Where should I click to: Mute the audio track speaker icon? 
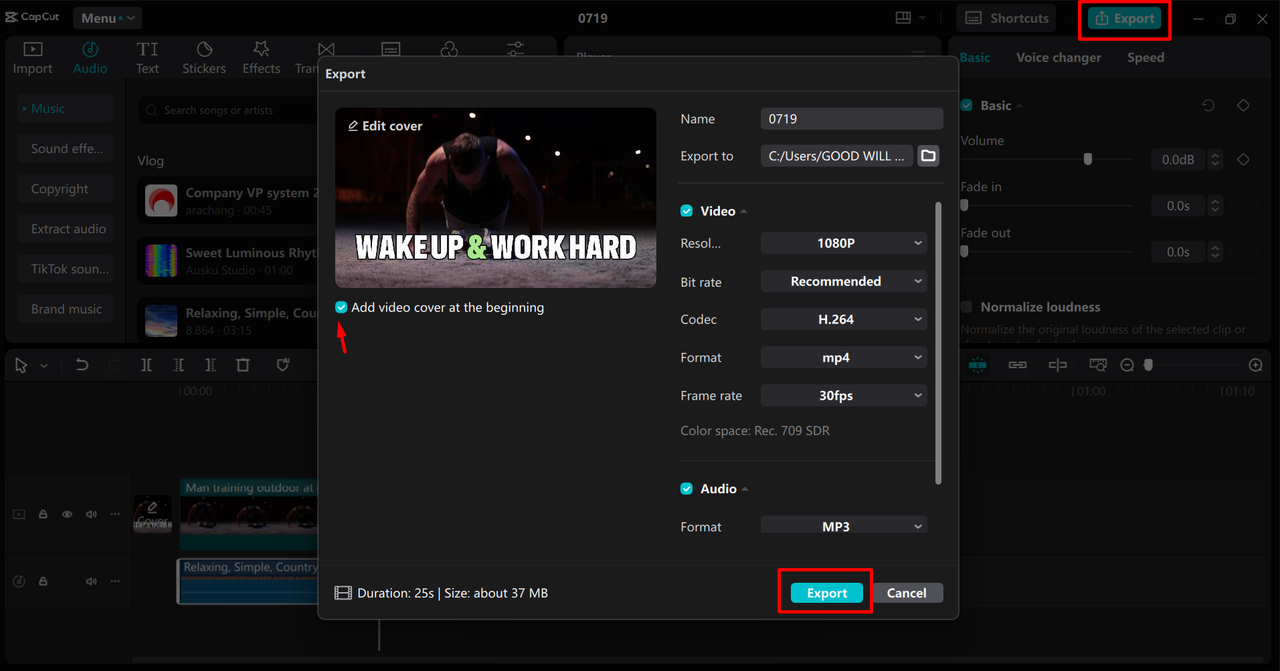(x=91, y=581)
